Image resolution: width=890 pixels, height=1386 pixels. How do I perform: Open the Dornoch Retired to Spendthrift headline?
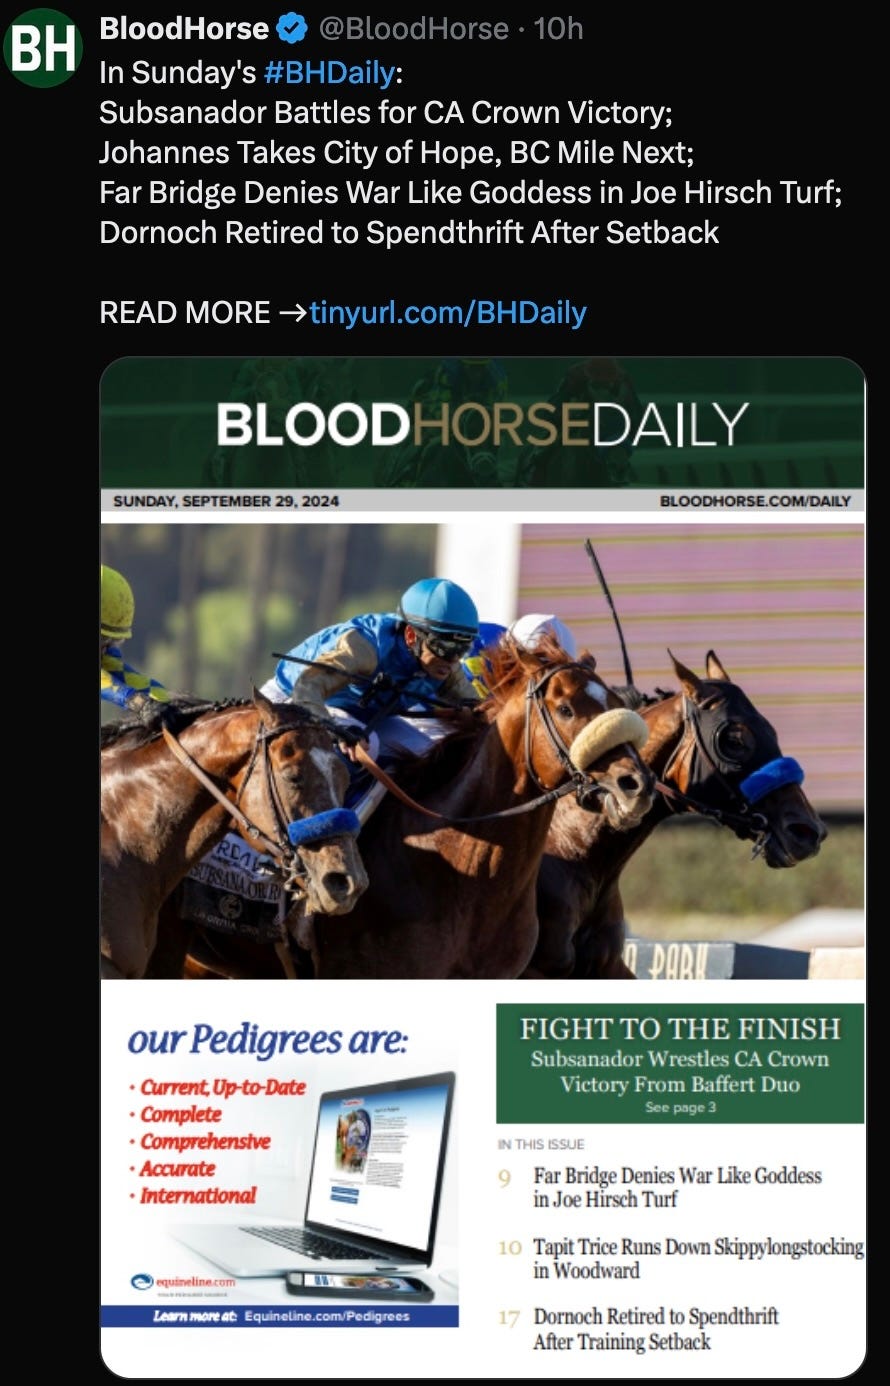click(655, 1329)
